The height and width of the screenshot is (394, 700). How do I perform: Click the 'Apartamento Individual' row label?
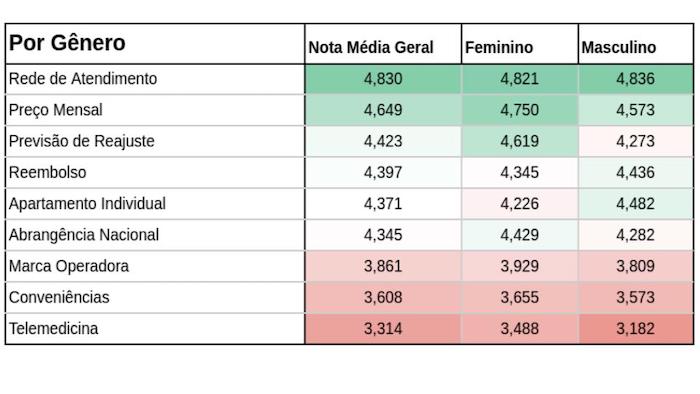155,204
